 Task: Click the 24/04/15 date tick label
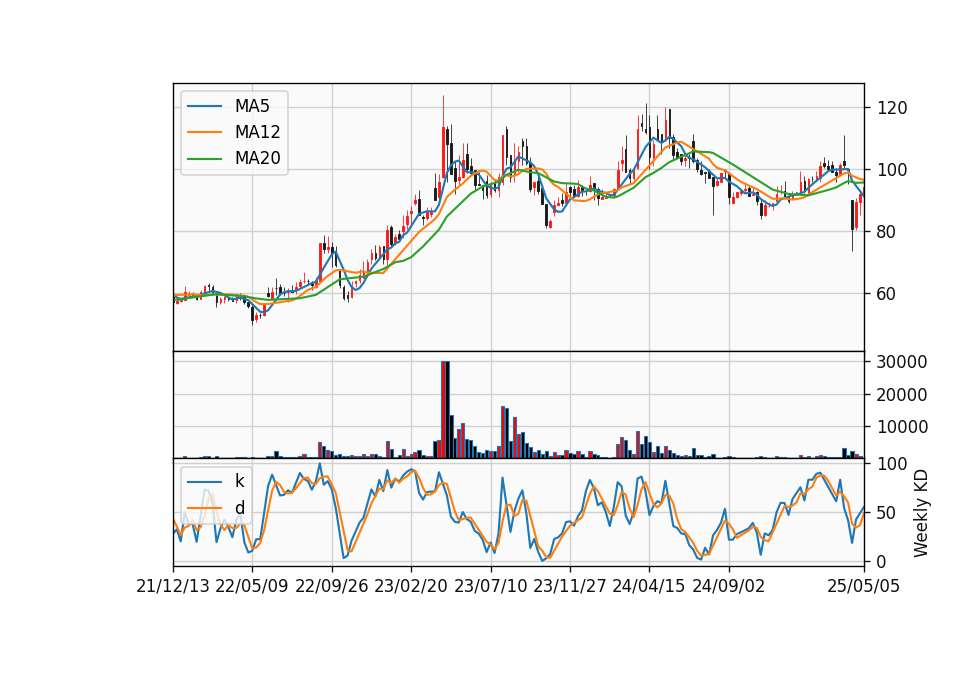[648, 586]
